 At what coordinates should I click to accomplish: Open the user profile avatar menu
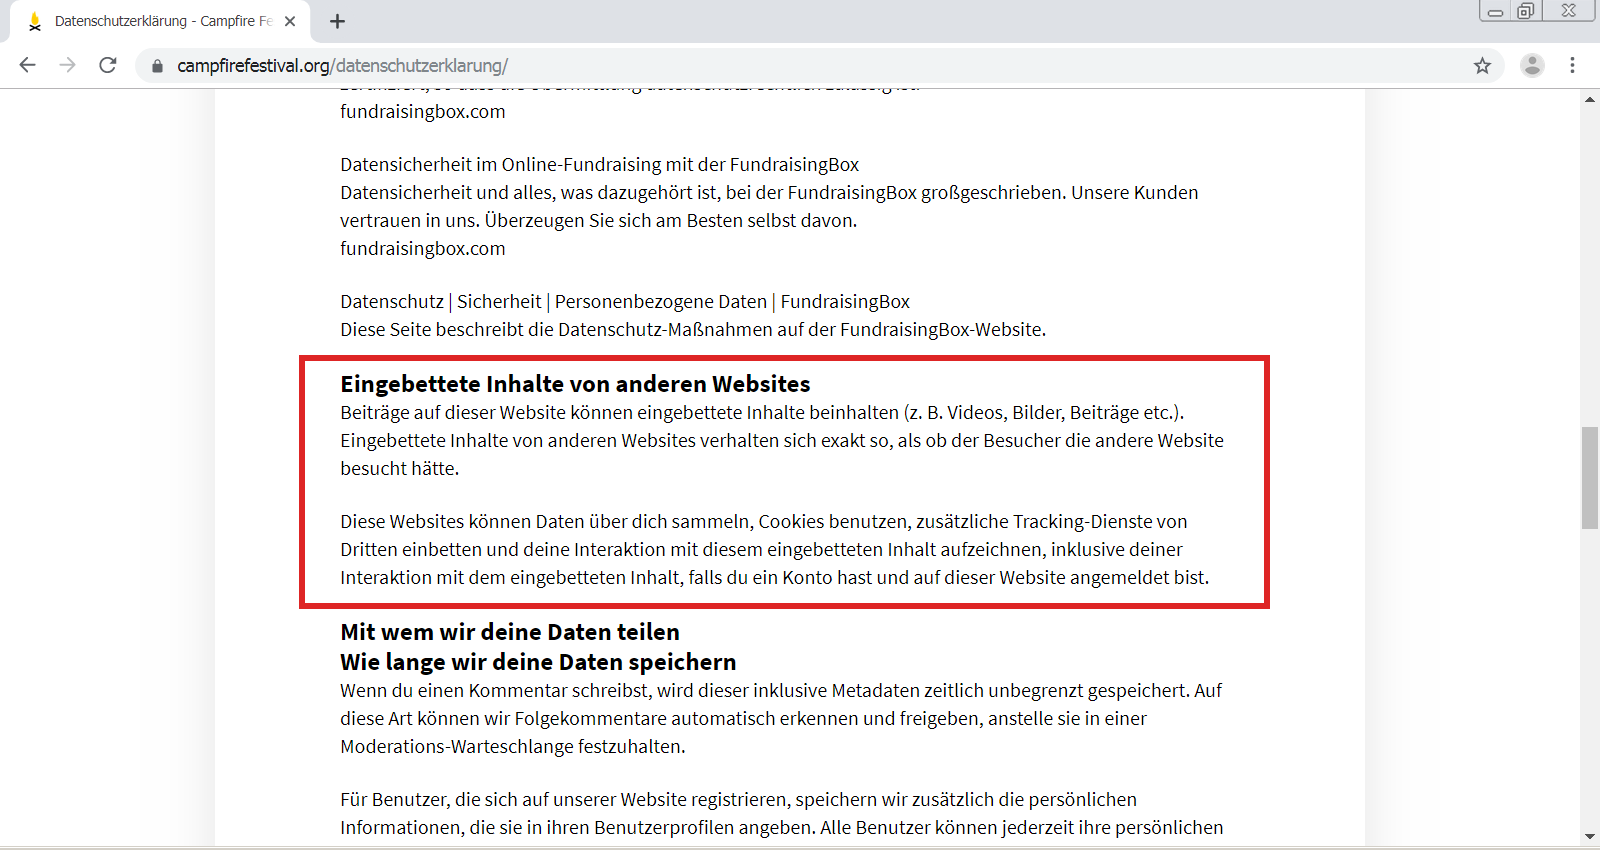point(1532,66)
